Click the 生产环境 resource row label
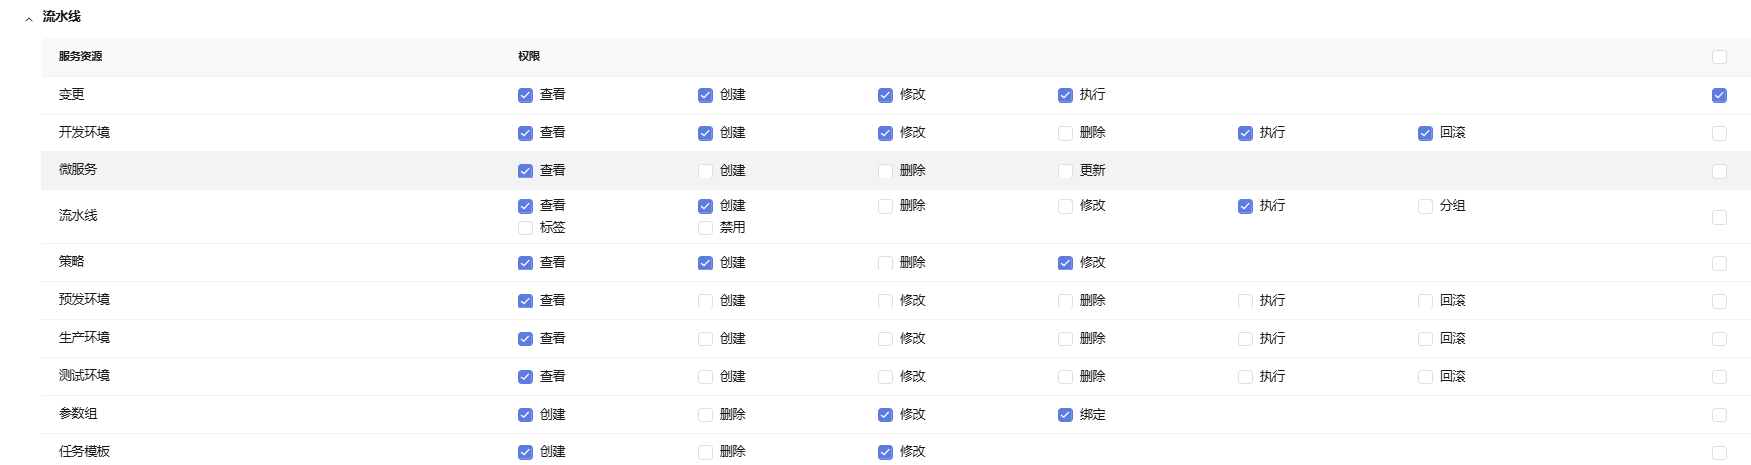Image resolution: width=1751 pixels, height=465 pixels. pyautogui.click(x=84, y=338)
